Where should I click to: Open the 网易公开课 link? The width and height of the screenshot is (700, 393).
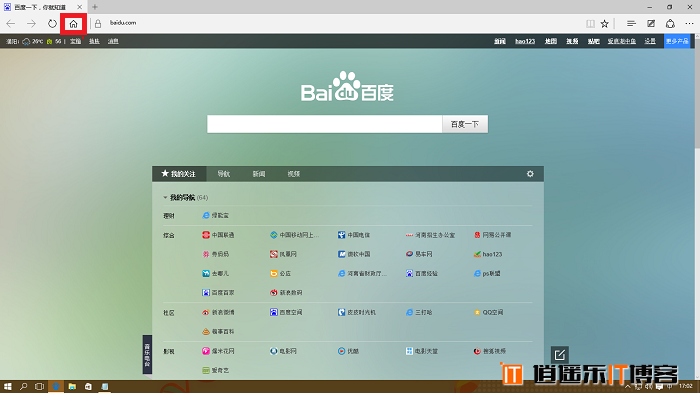pyautogui.click(x=493, y=235)
